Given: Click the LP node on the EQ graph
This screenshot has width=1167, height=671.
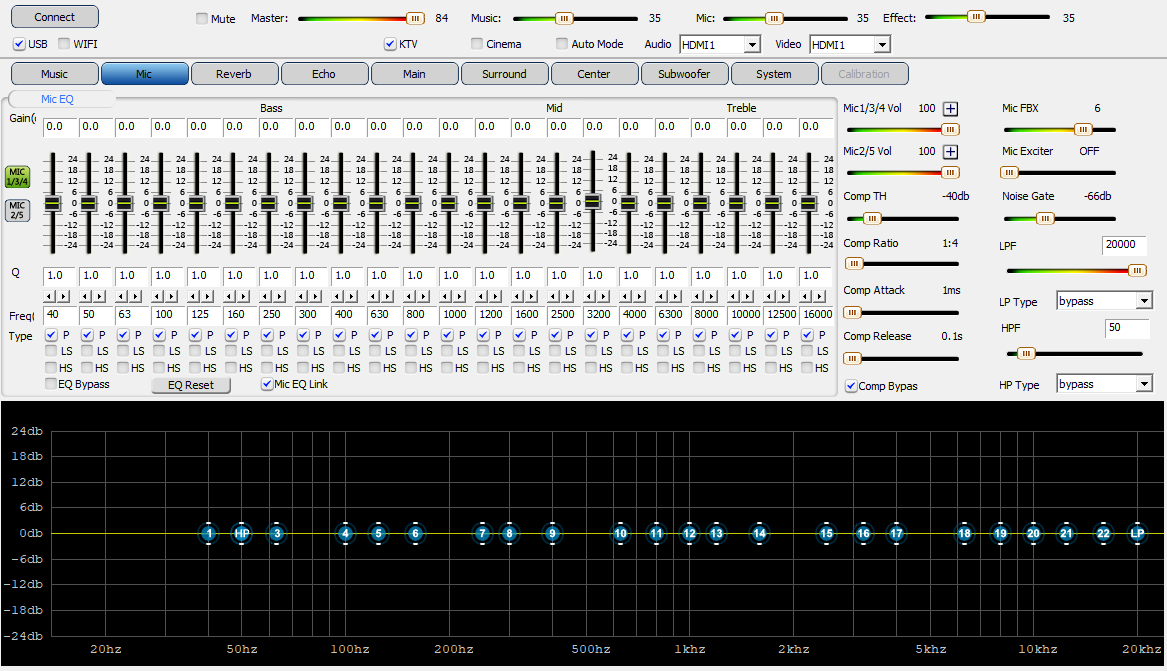Looking at the screenshot, I should (1137, 534).
